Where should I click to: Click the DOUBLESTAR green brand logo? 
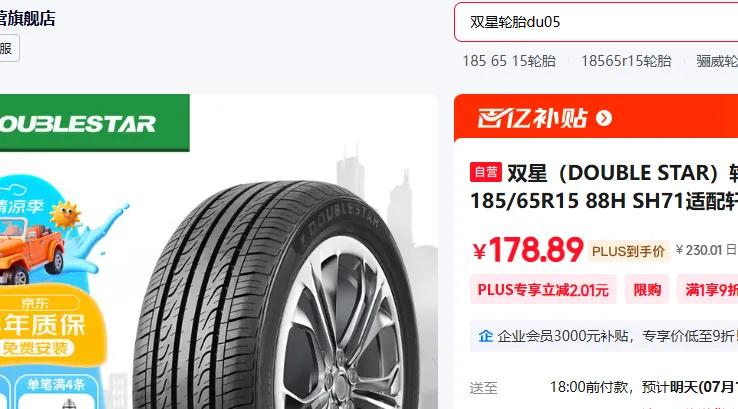[95, 123]
